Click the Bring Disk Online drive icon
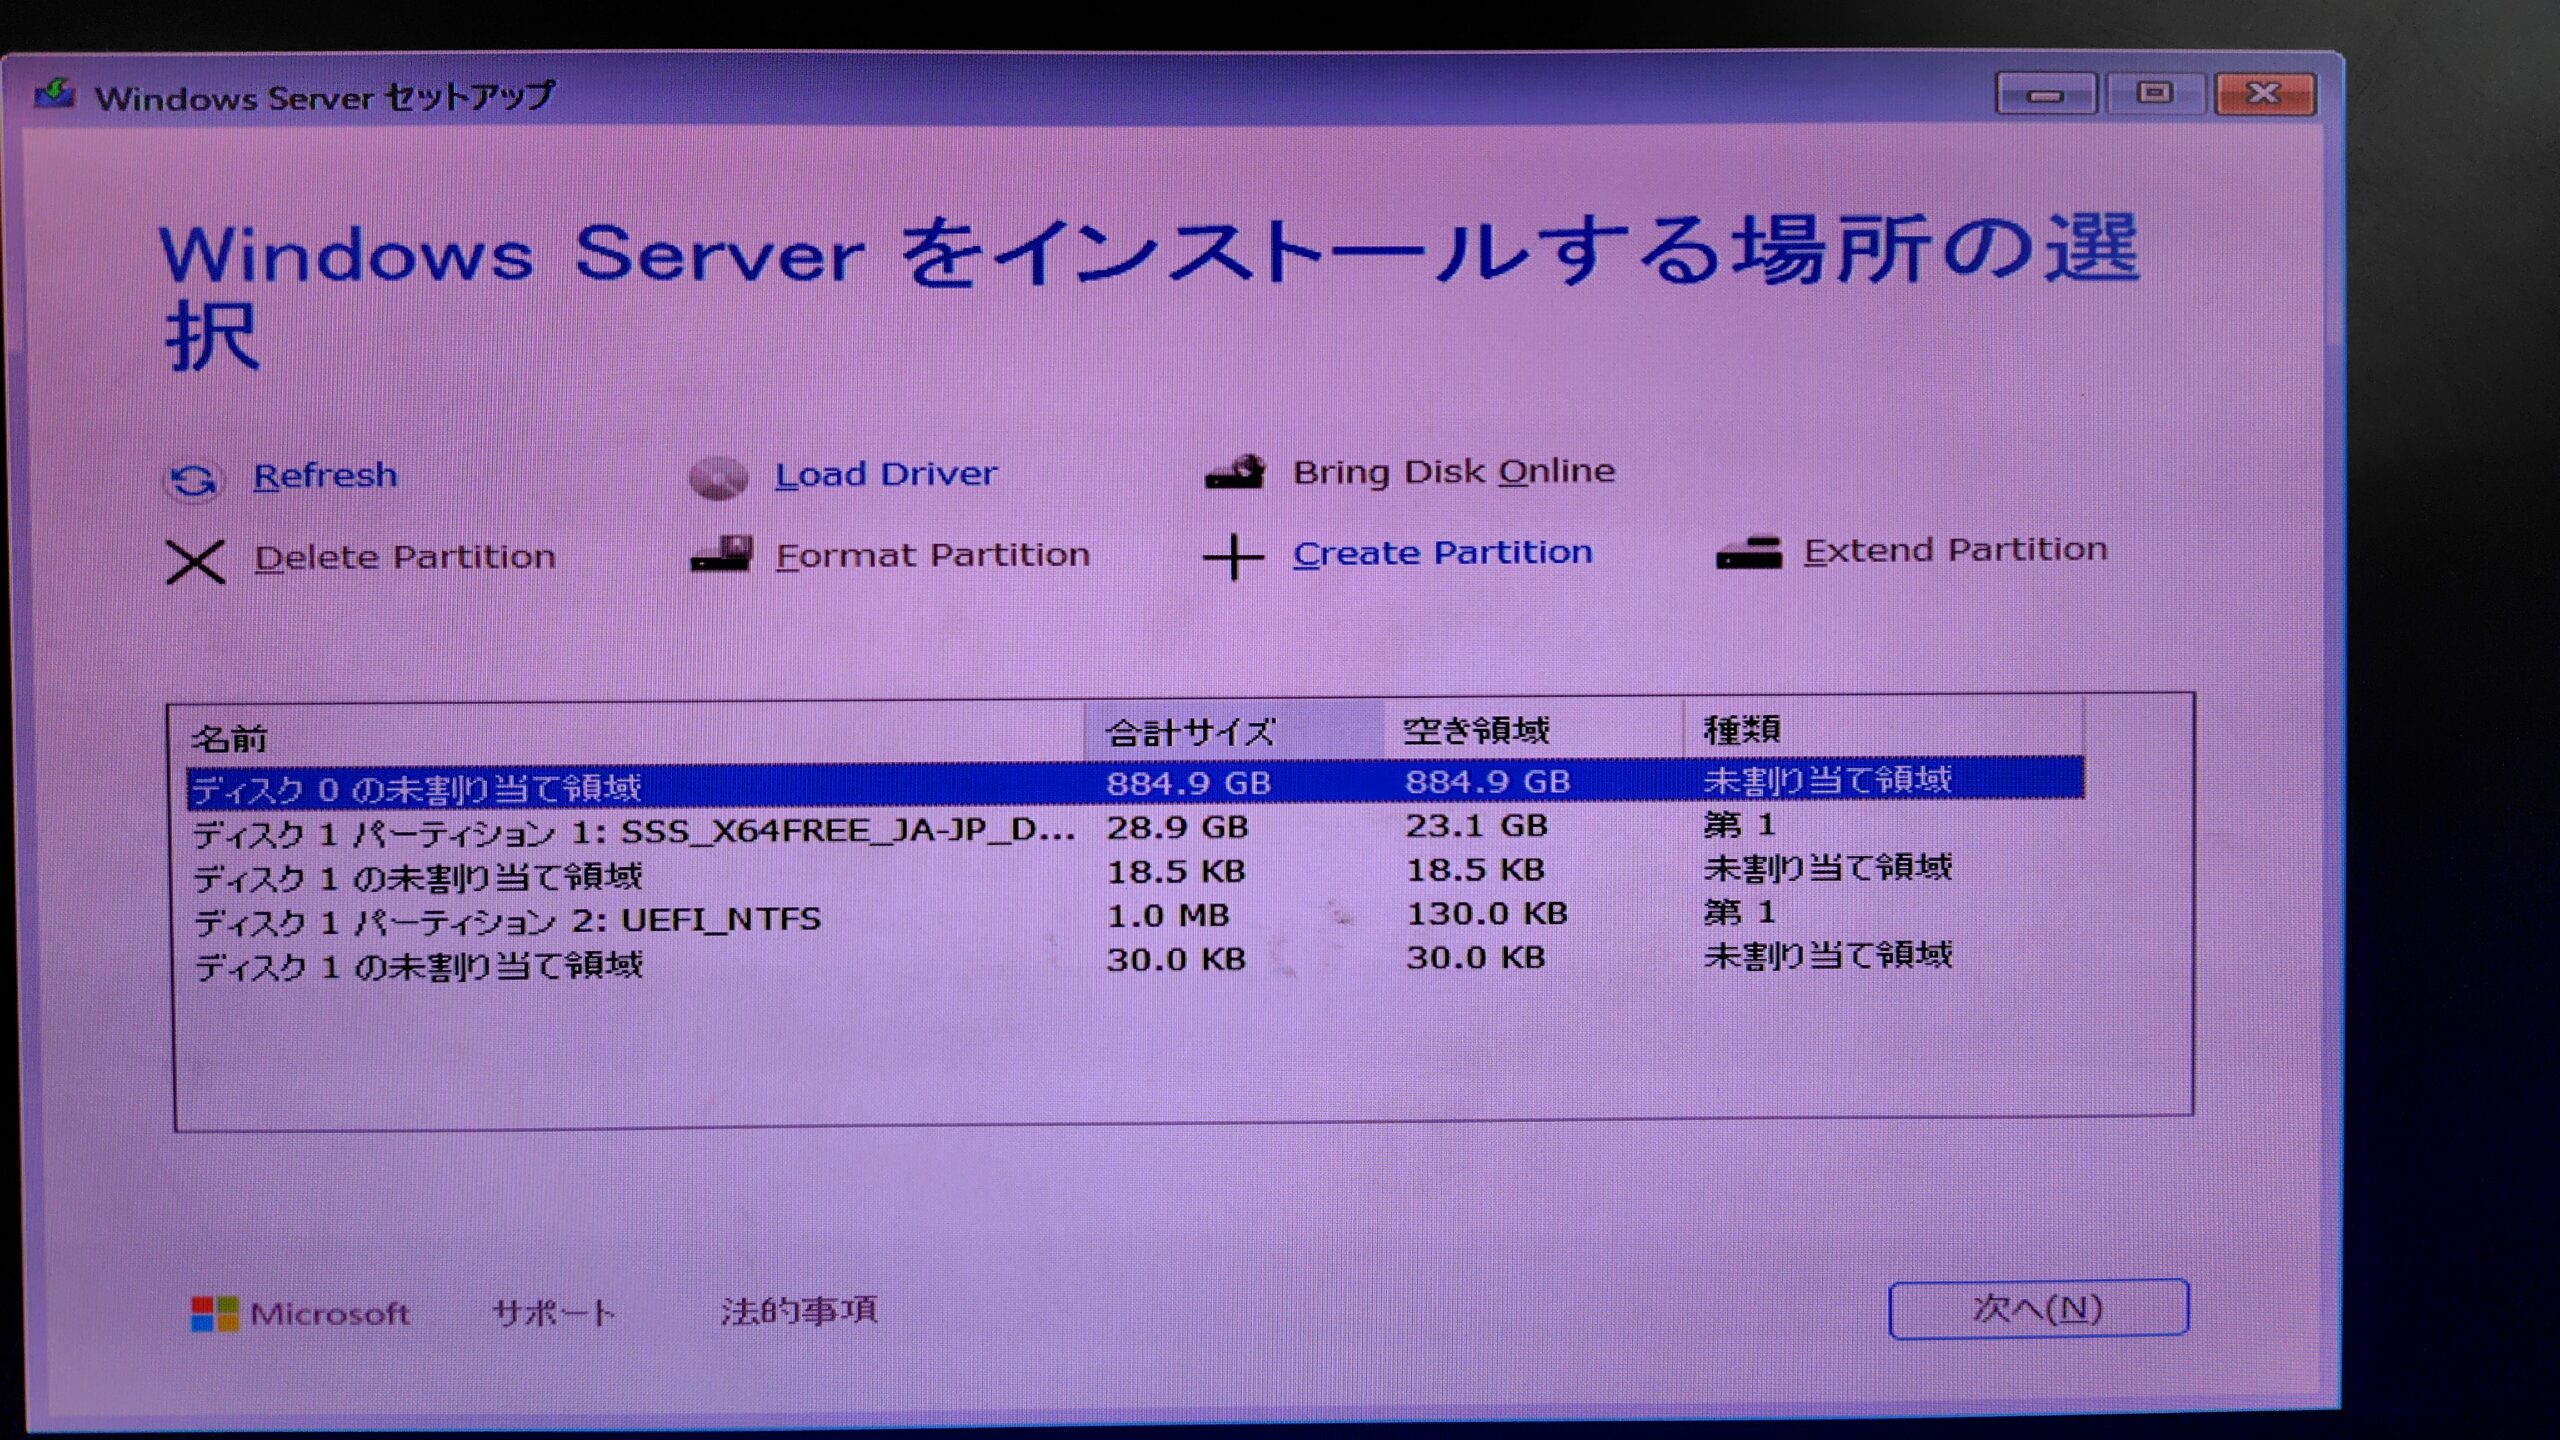This screenshot has width=2560, height=1440. (1238, 472)
